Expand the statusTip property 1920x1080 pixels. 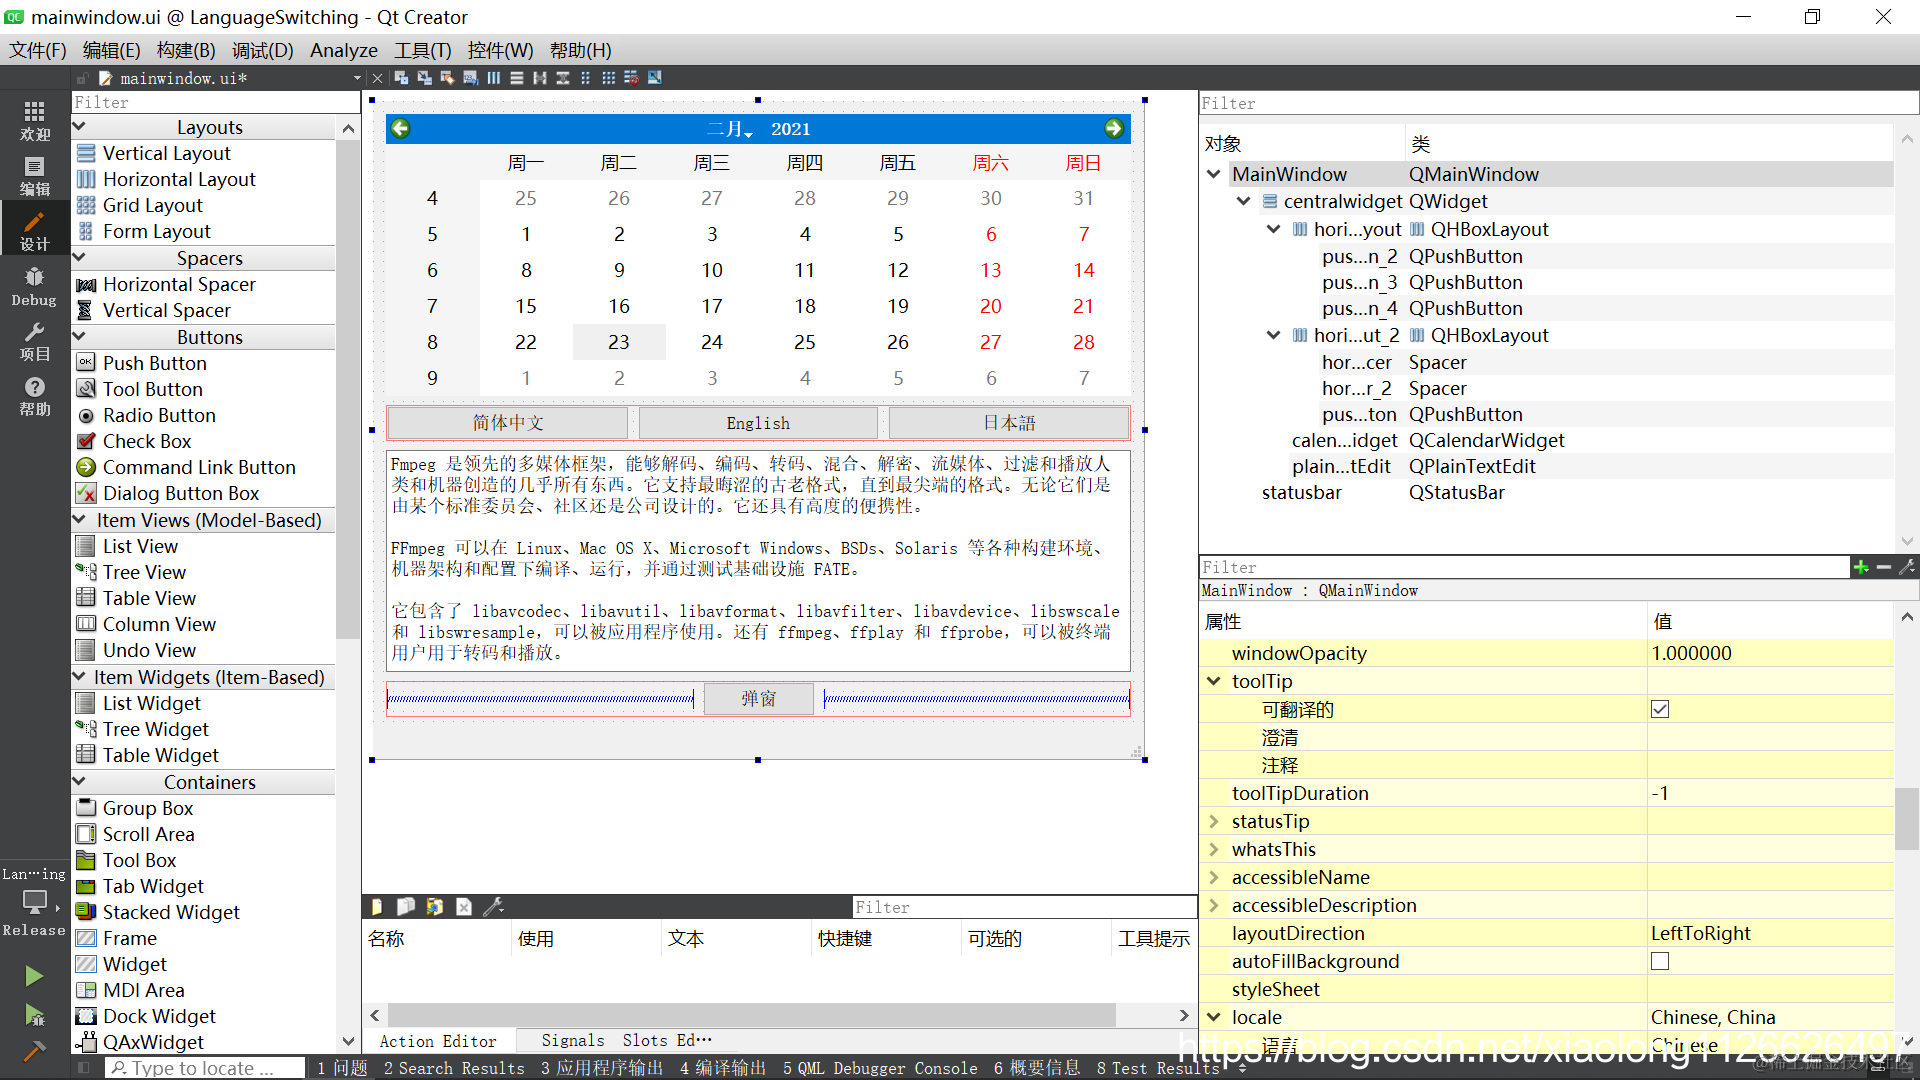tap(1214, 821)
